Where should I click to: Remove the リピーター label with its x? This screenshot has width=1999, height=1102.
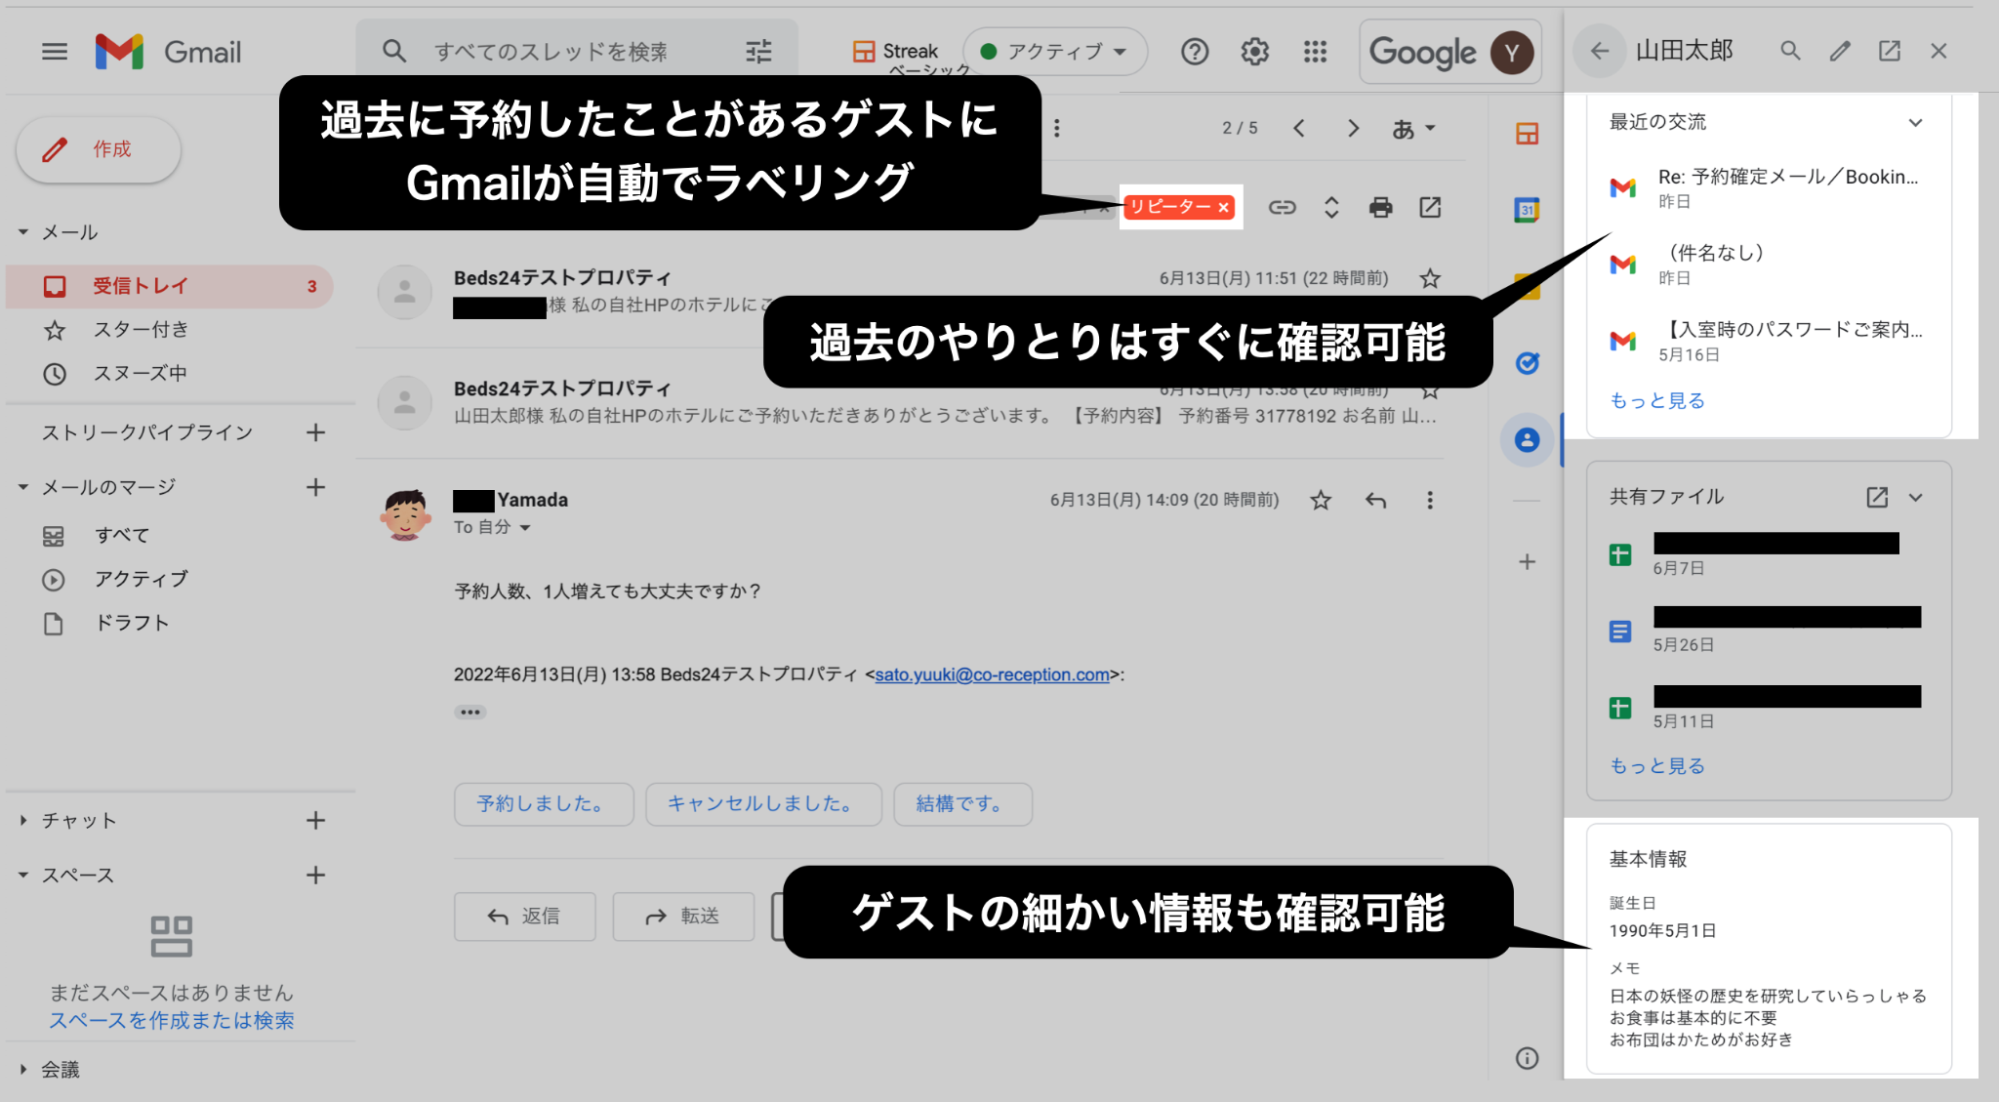[x=1223, y=208]
